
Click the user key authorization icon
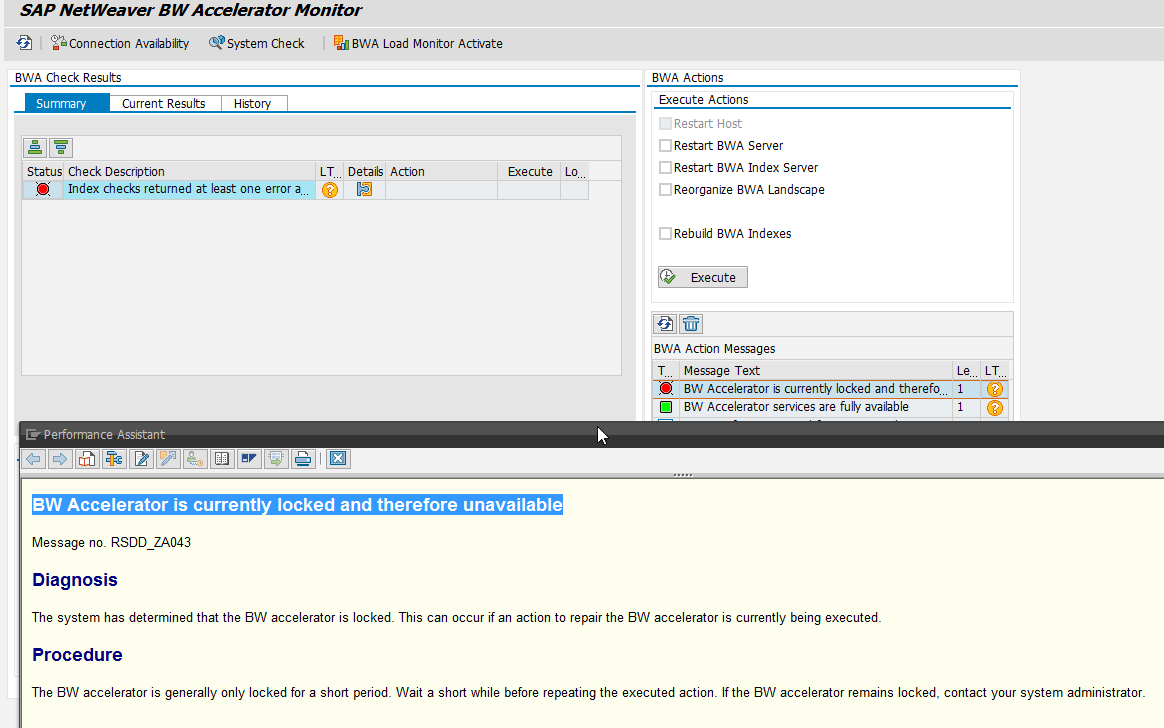coord(194,459)
